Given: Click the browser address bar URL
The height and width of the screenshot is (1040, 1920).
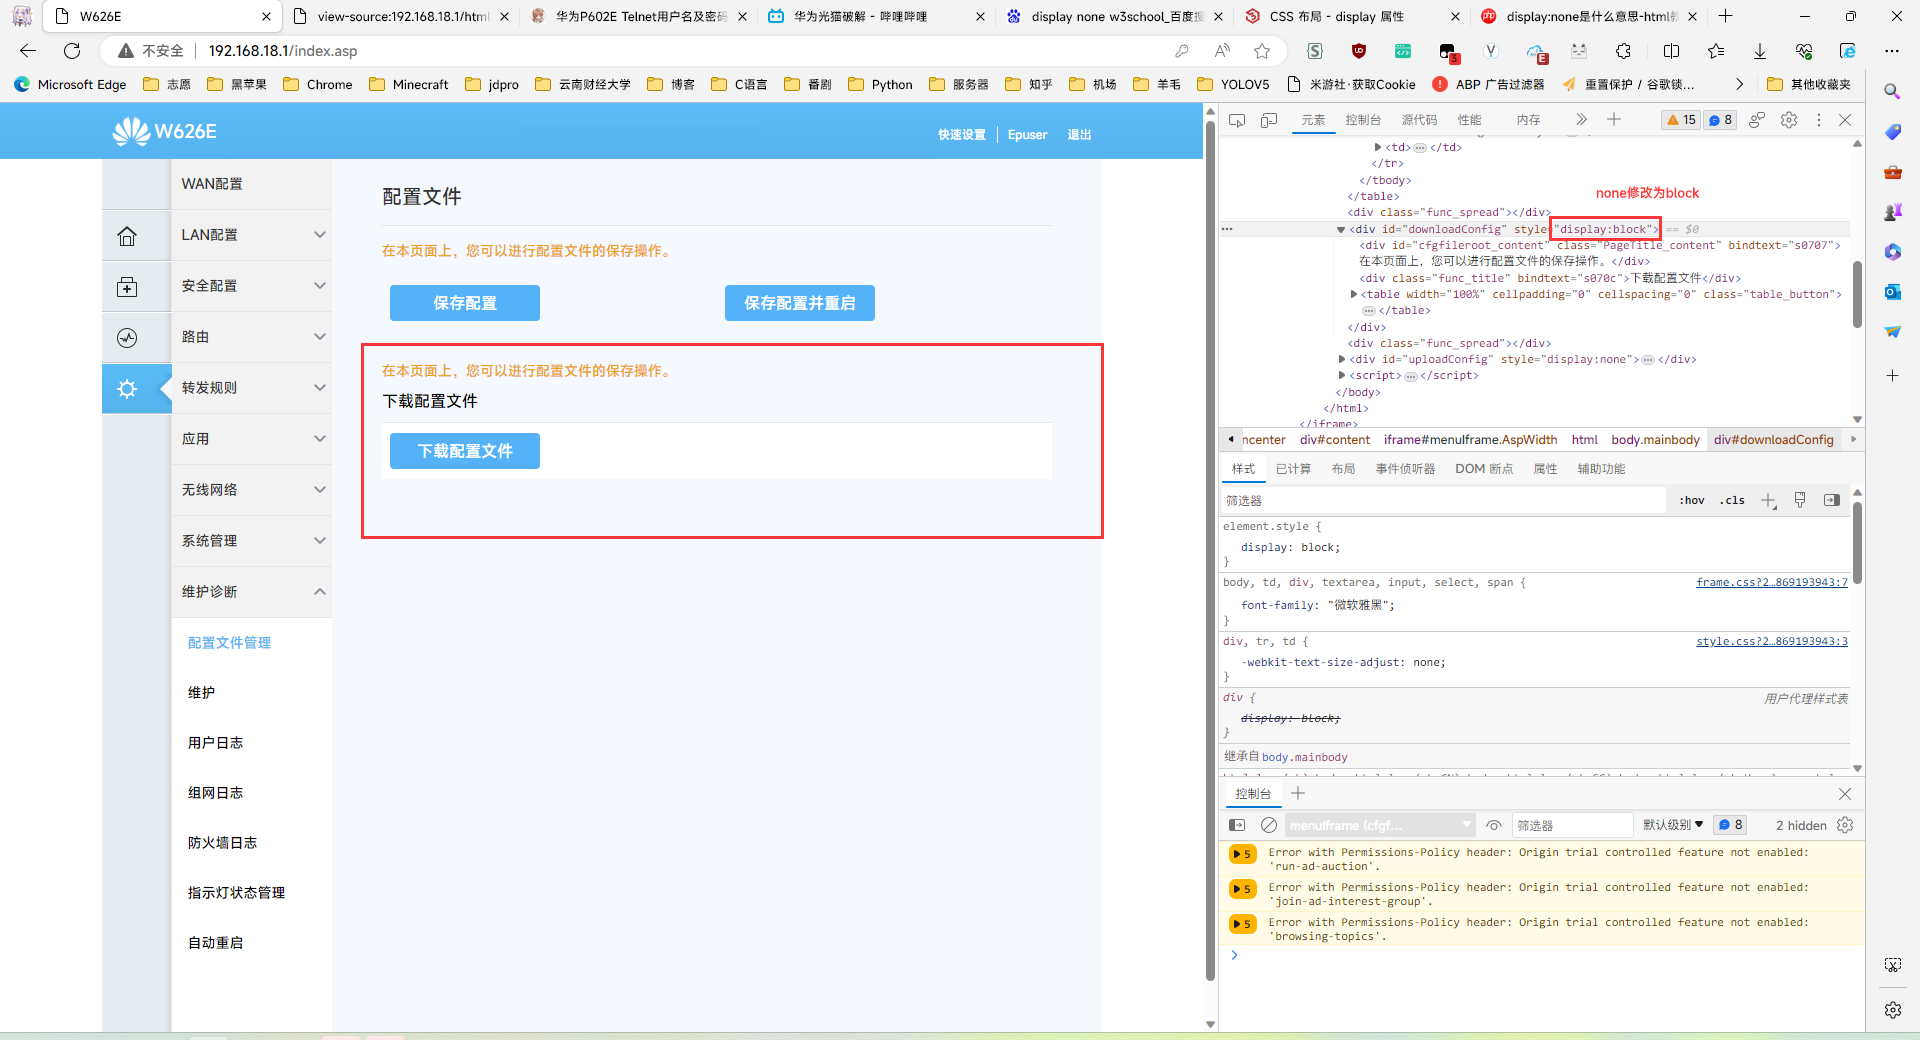Looking at the screenshot, I should (x=283, y=51).
